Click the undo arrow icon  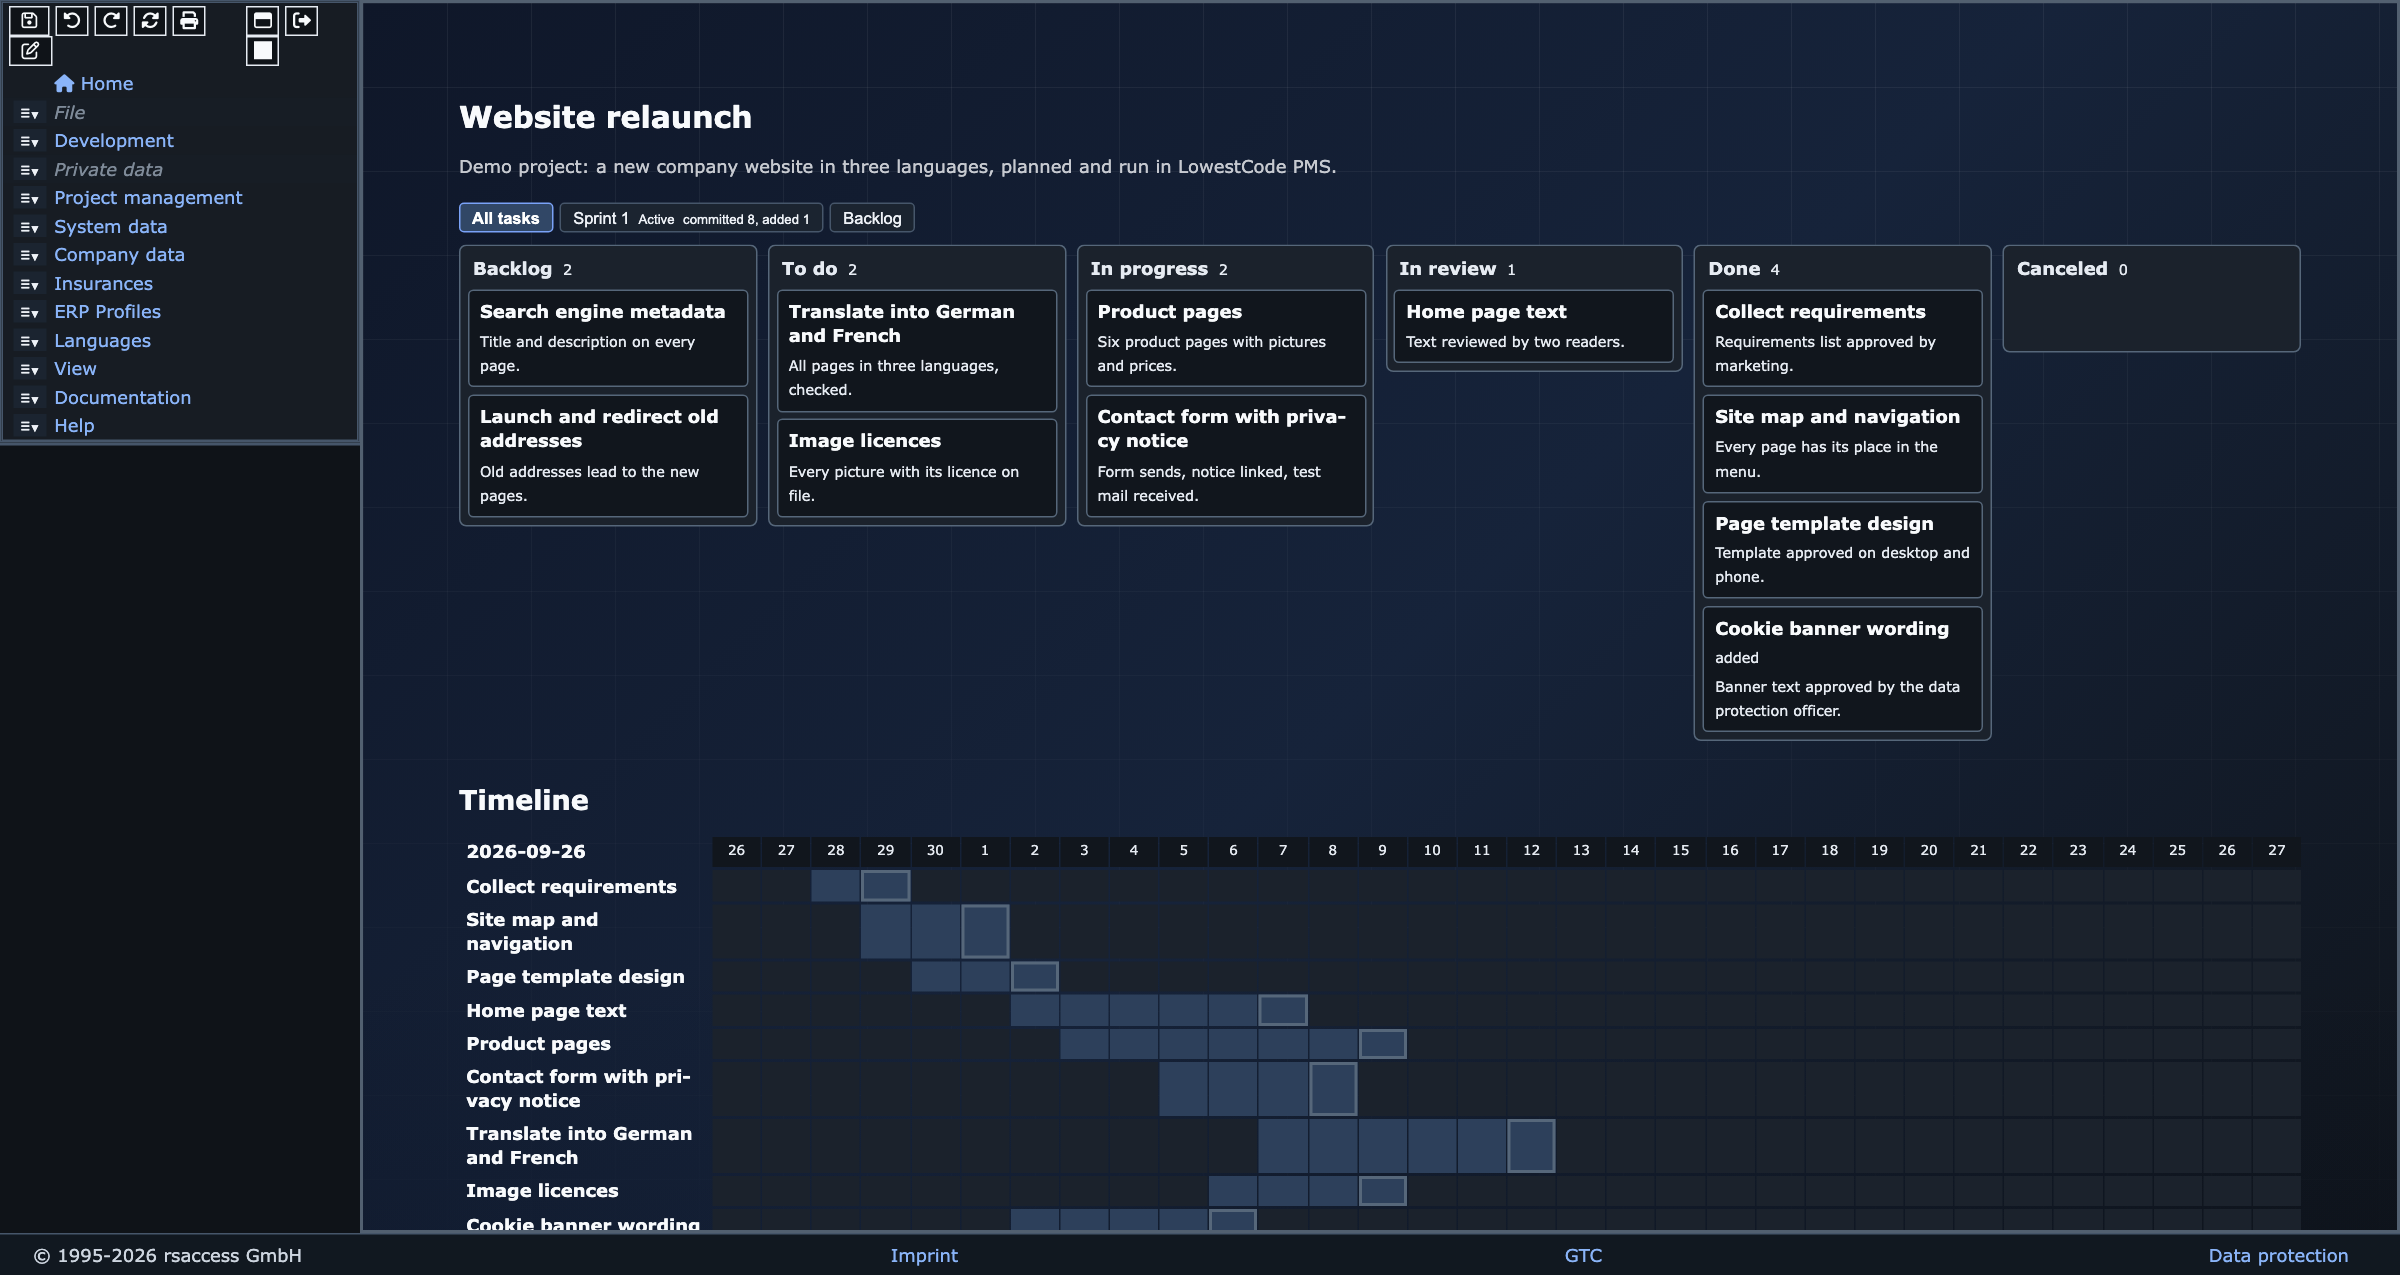pyautogui.click(x=72, y=20)
